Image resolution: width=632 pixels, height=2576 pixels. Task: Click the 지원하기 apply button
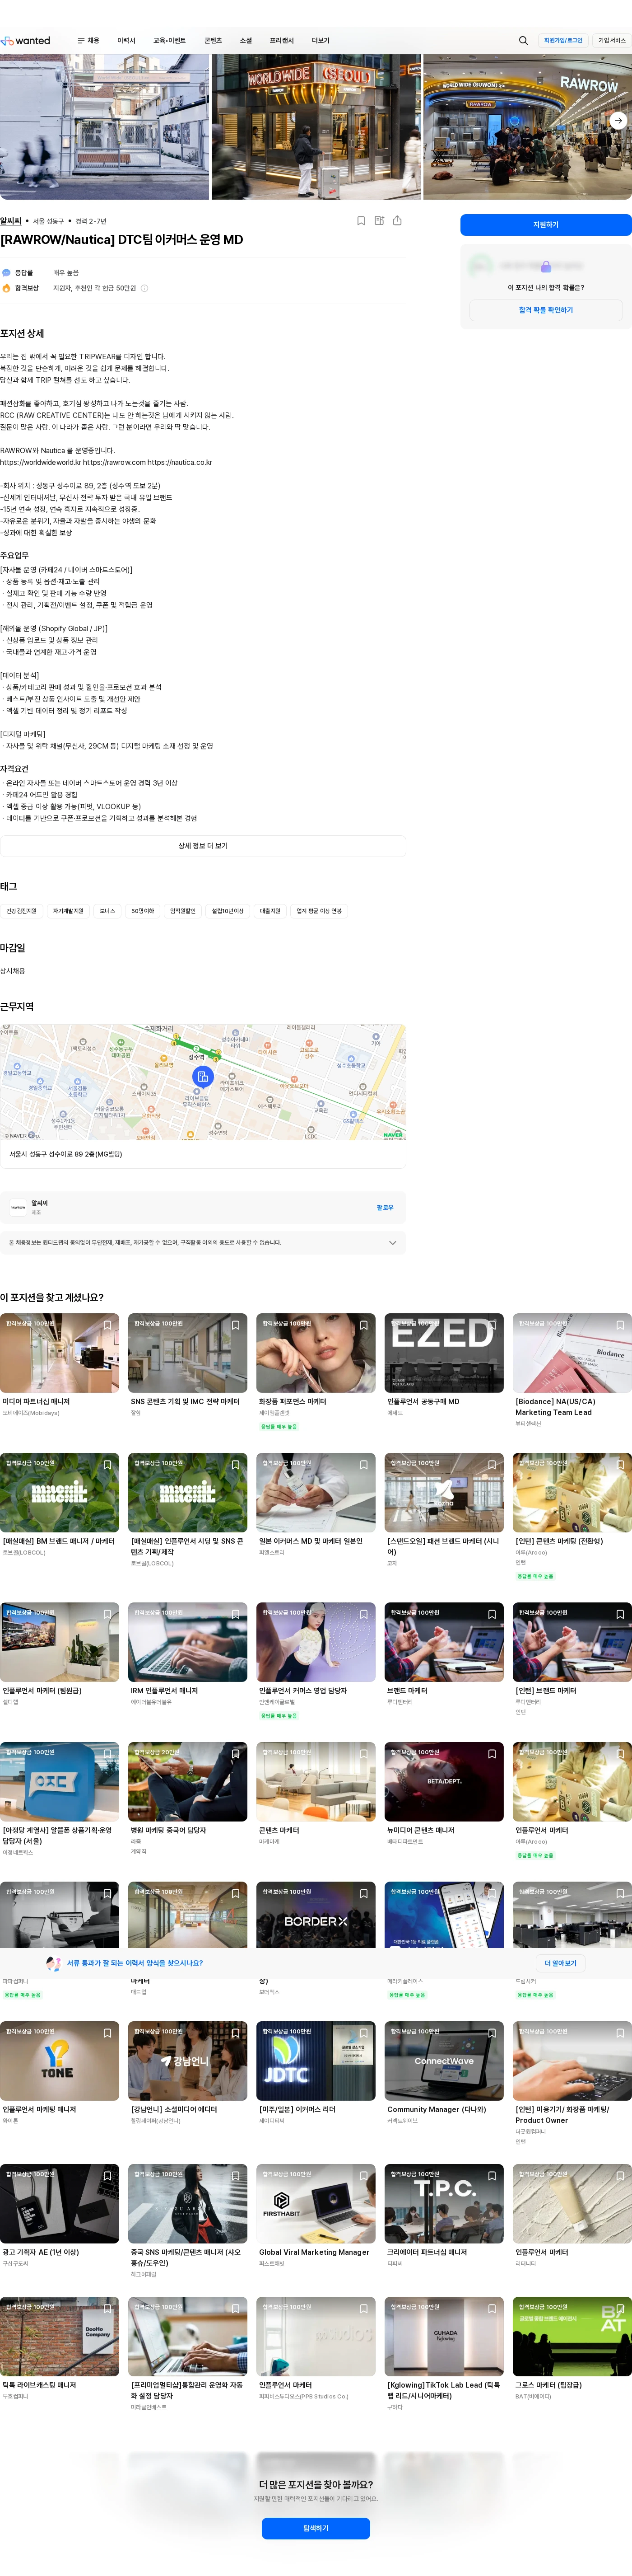point(546,225)
